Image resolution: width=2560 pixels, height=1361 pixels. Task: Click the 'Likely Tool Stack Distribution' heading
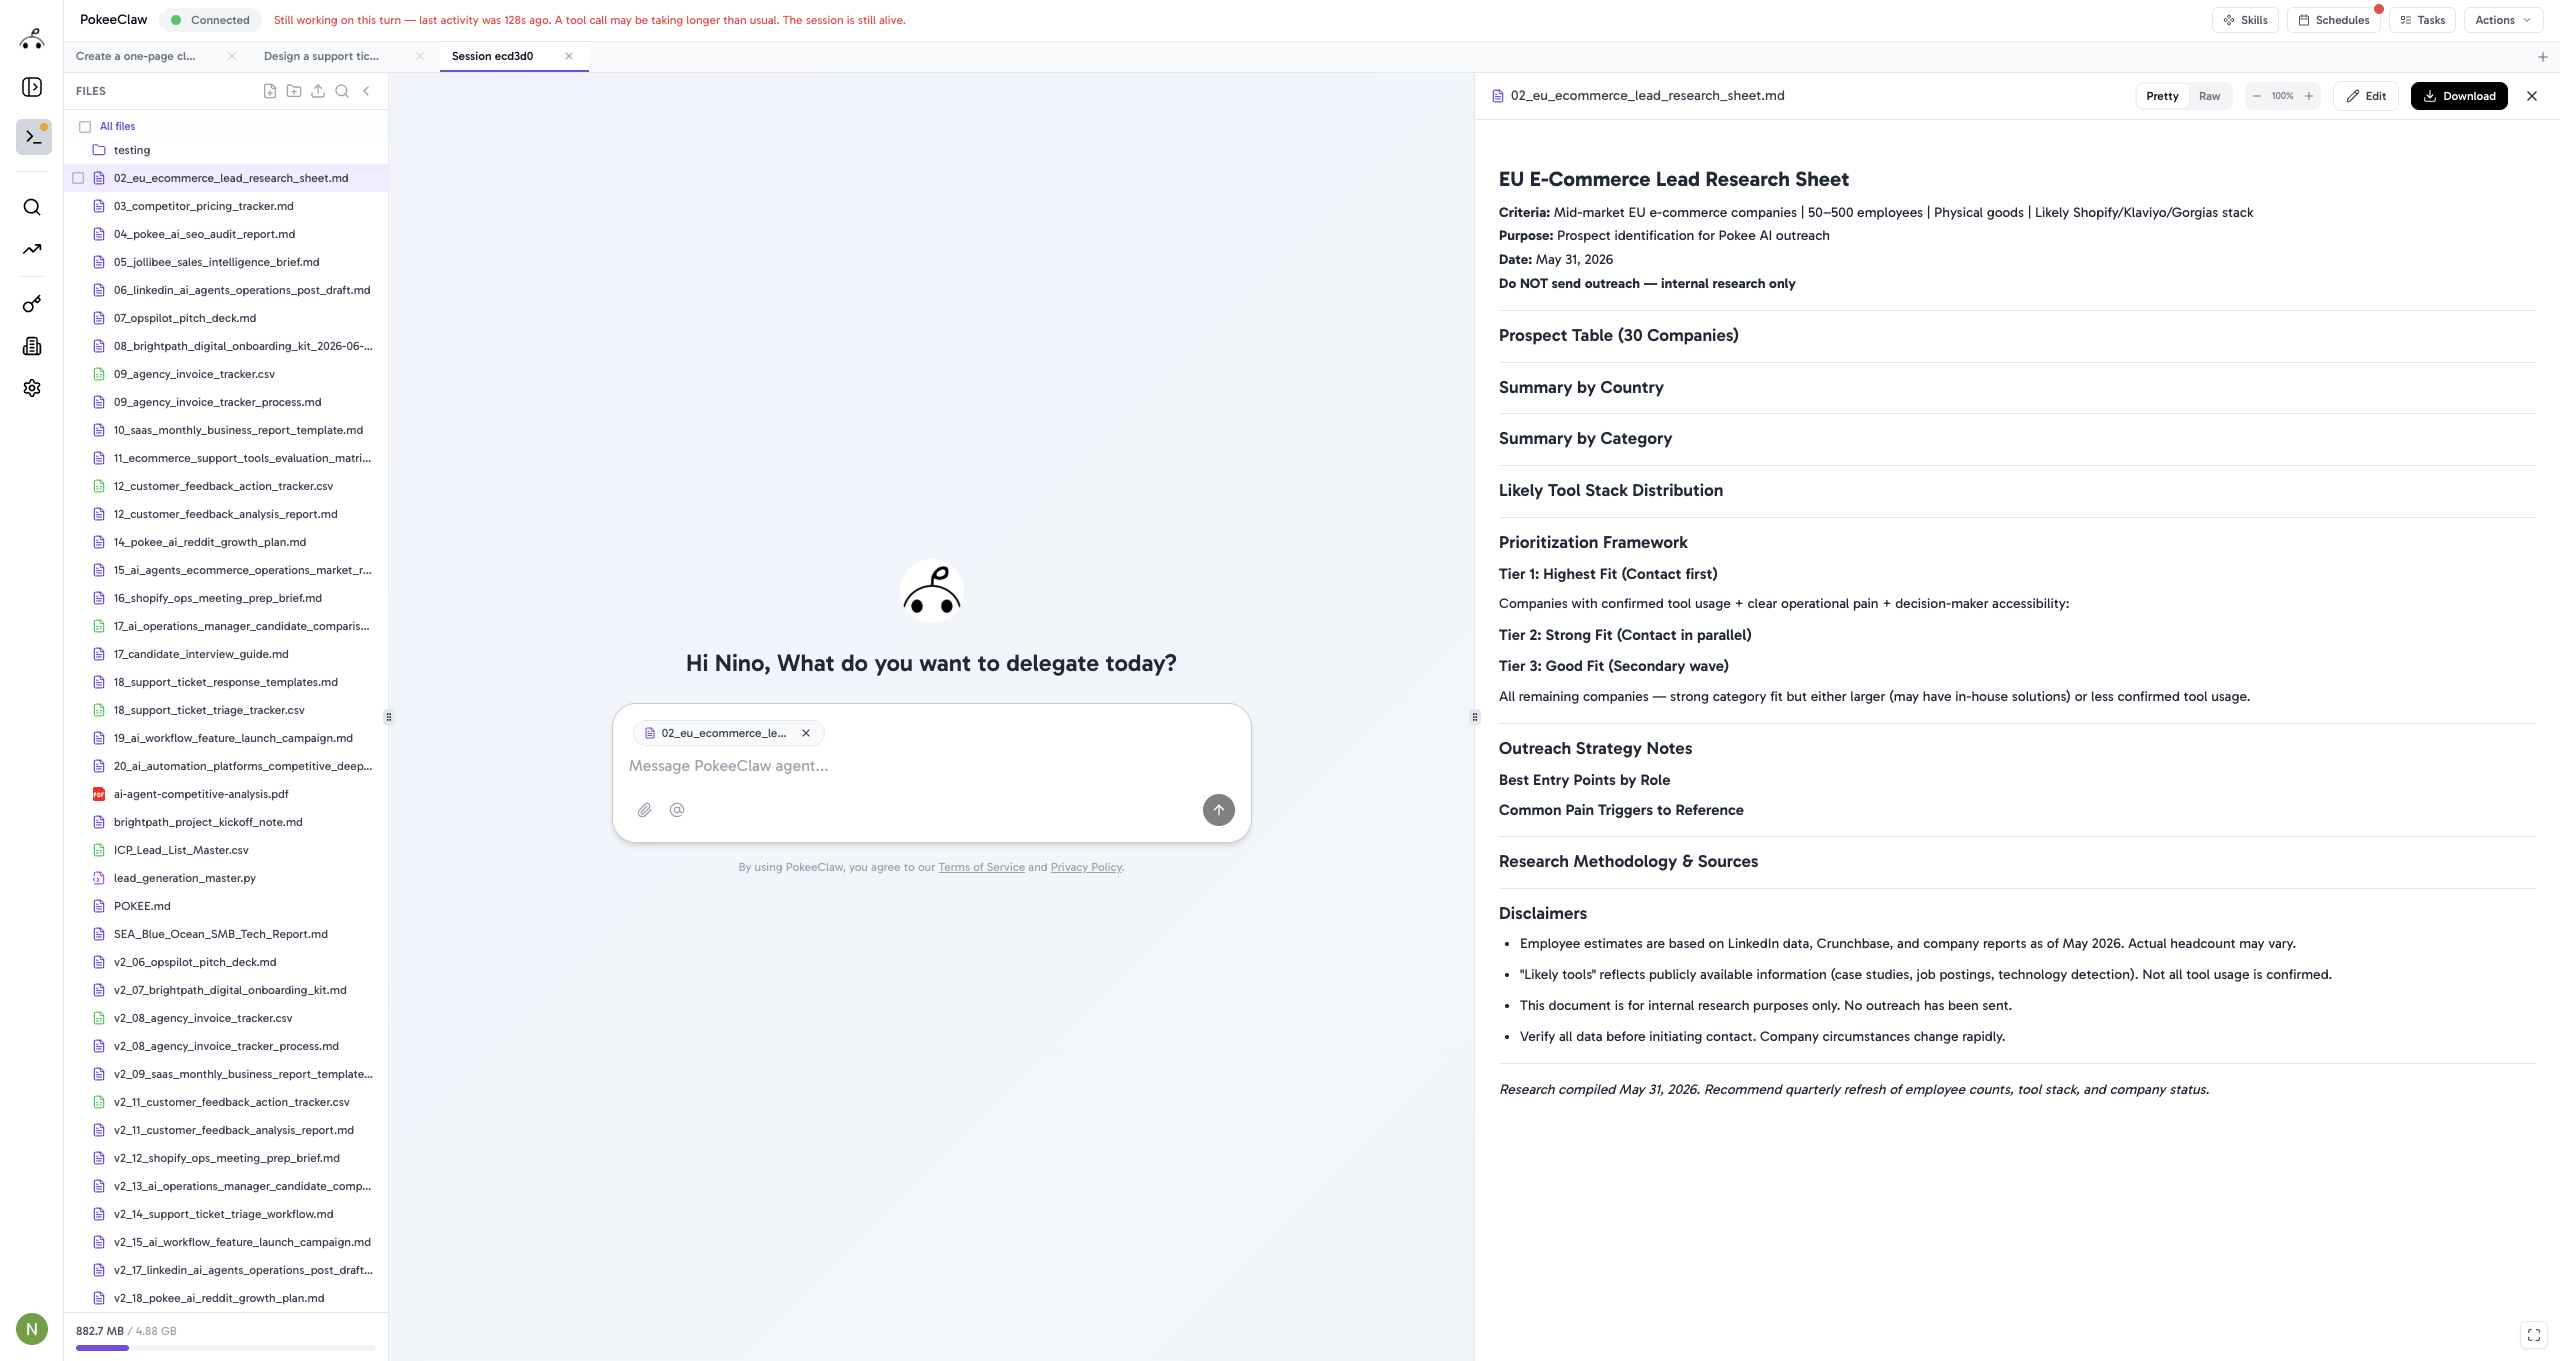[x=1611, y=491]
